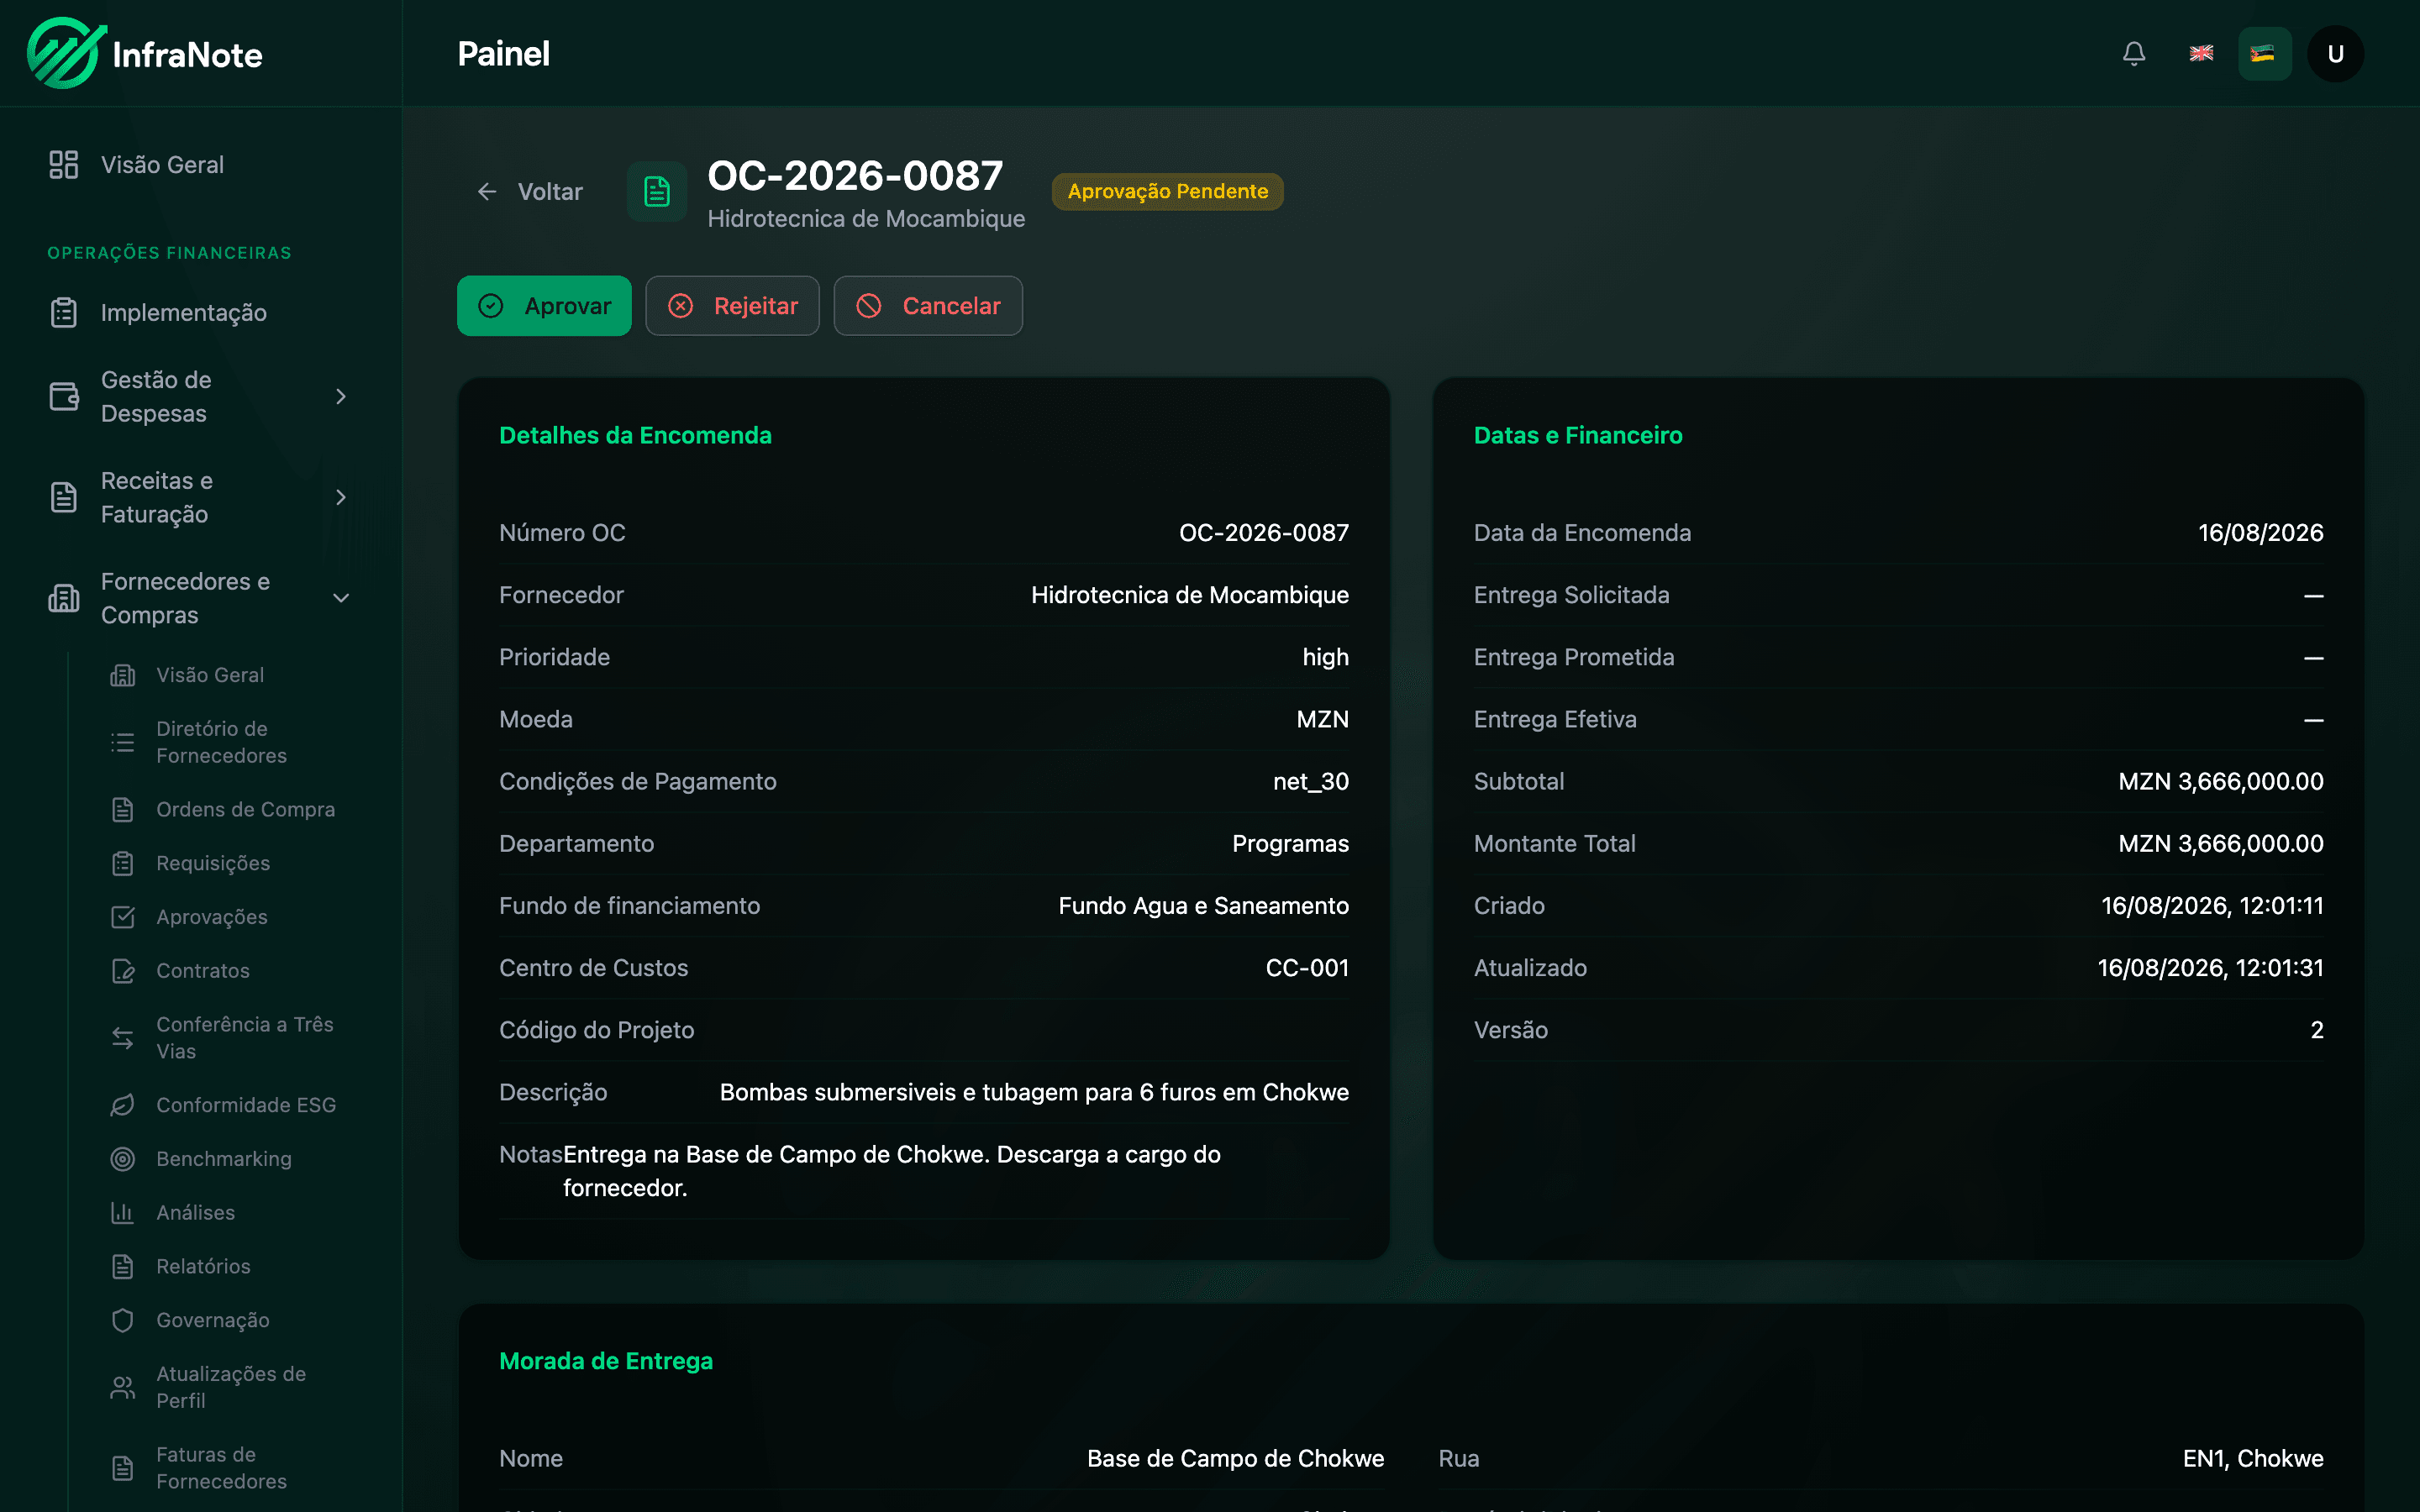Viewport: 2420px width, 1512px height.
Task: Click the Painel page title
Action: [503, 54]
